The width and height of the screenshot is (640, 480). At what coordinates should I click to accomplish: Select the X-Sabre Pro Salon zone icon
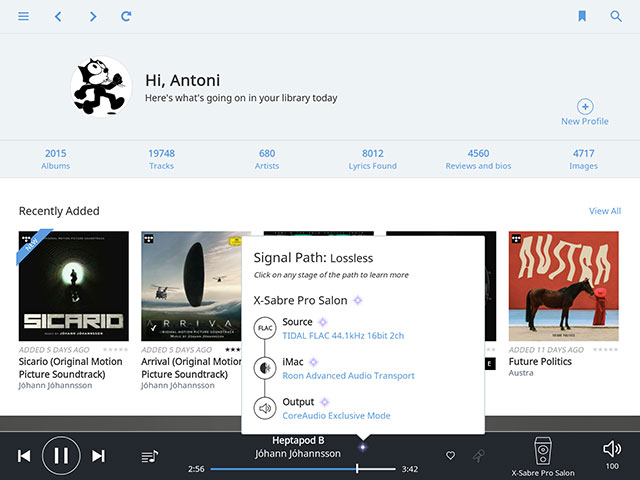543,451
